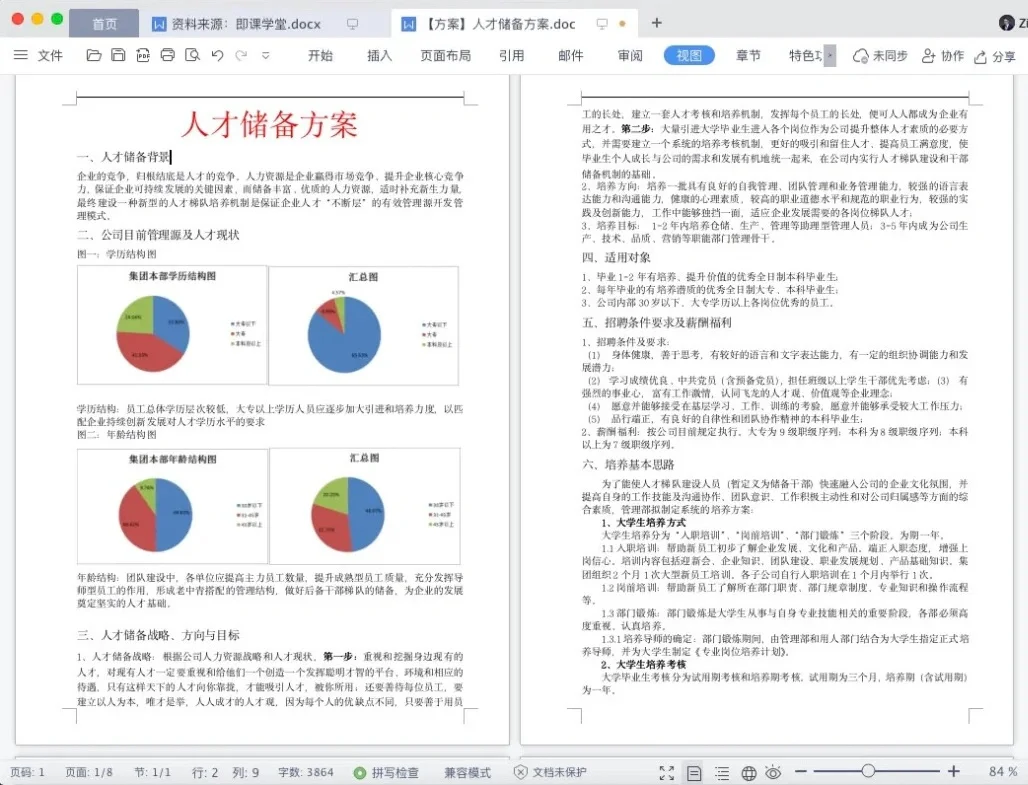Click status bar 页码: 1
Viewport: 1028px width, 785px height.
(x=28, y=772)
